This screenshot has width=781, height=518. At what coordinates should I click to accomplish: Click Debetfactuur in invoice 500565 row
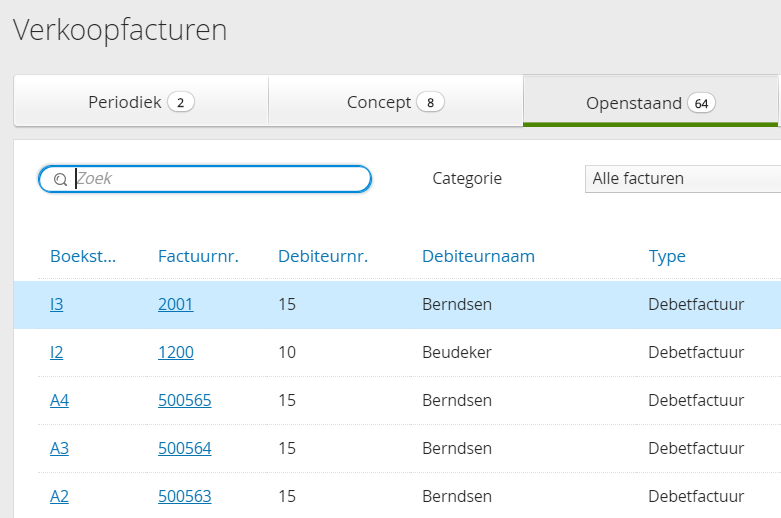click(696, 400)
